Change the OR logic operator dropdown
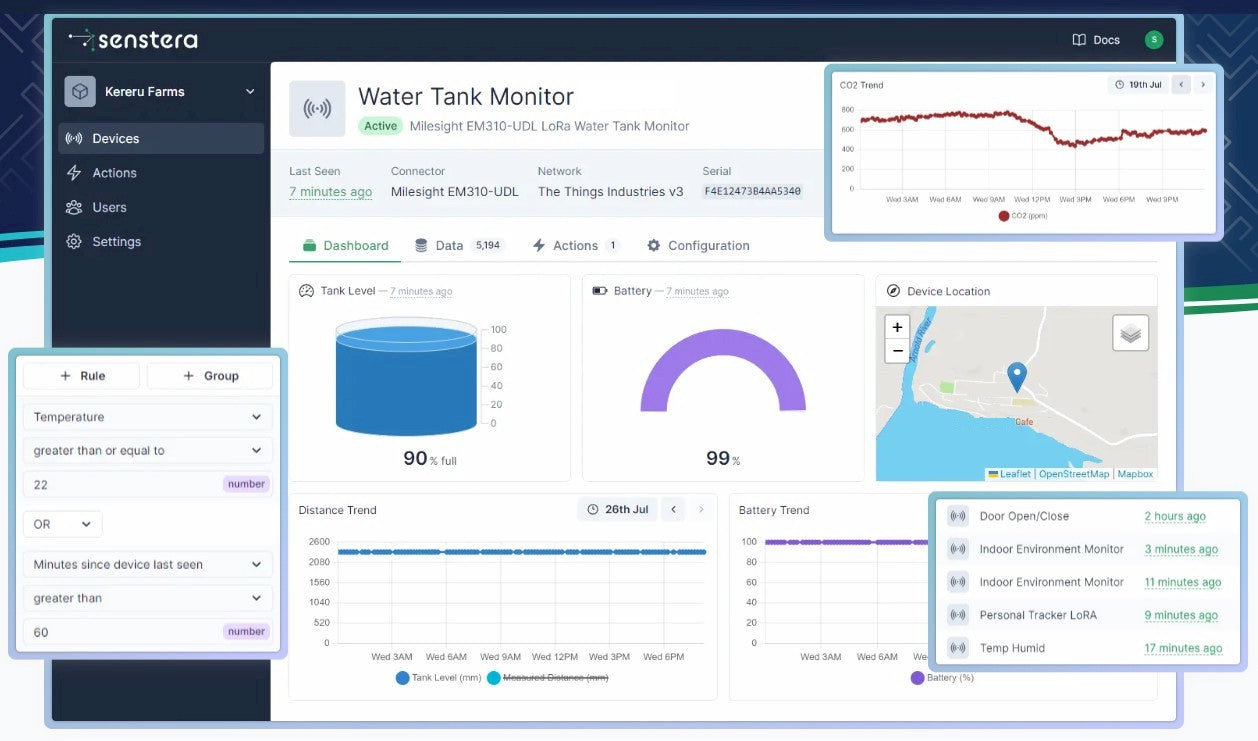The width and height of the screenshot is (1258, 741). click(62, 524)
